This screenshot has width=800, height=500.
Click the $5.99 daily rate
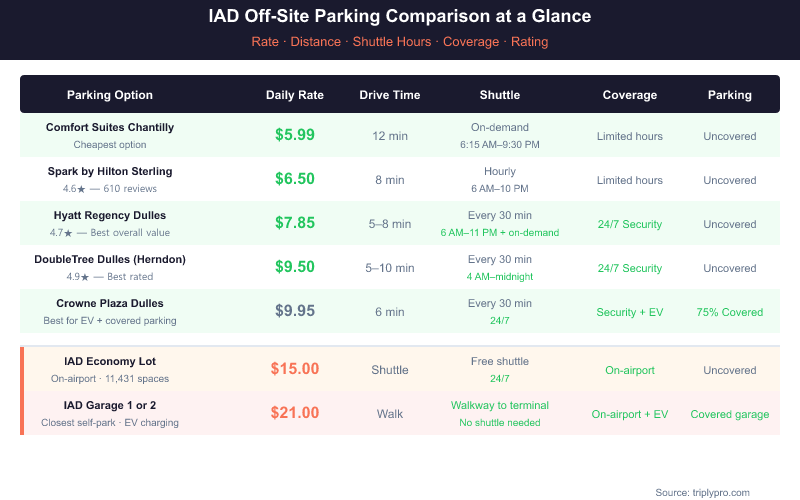pyautogui.click(x=295, y=136)
